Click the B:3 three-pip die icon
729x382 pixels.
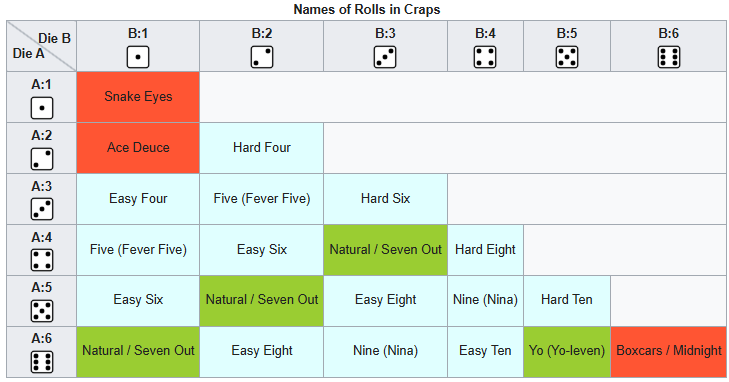pos(385,57)
